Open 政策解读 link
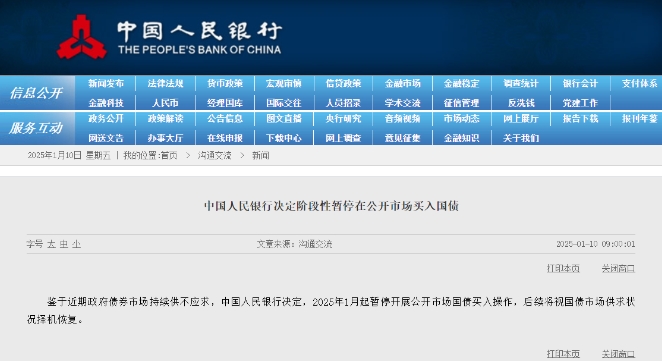662x361 pixels. pos(166,119)
